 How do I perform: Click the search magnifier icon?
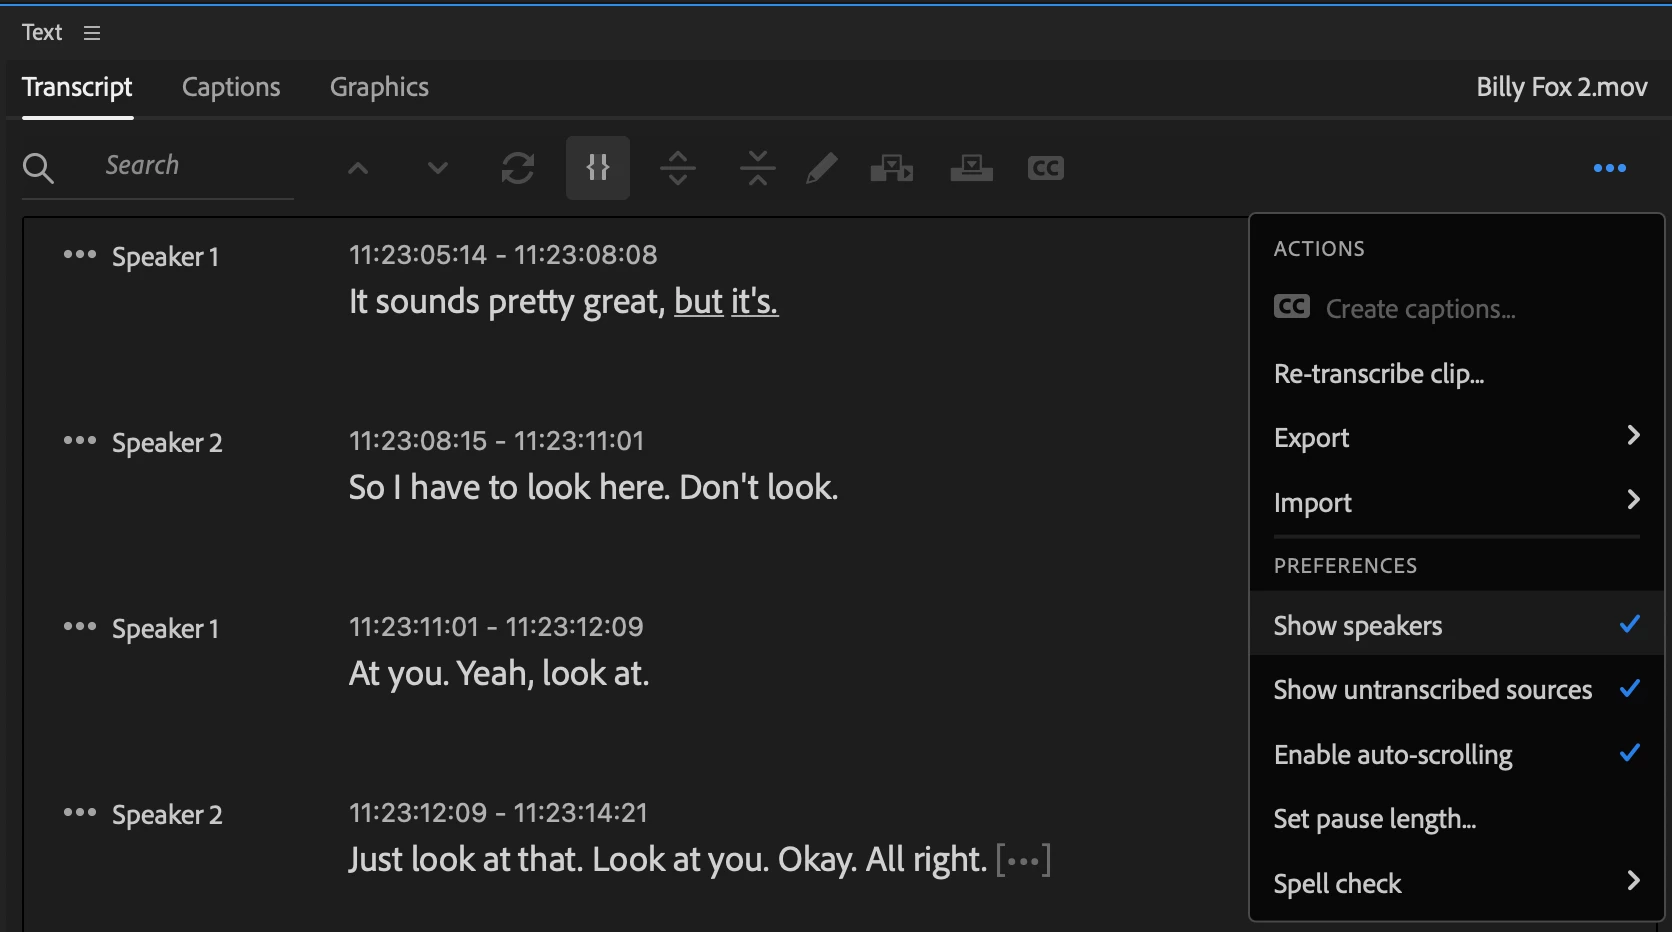point(38,168)
